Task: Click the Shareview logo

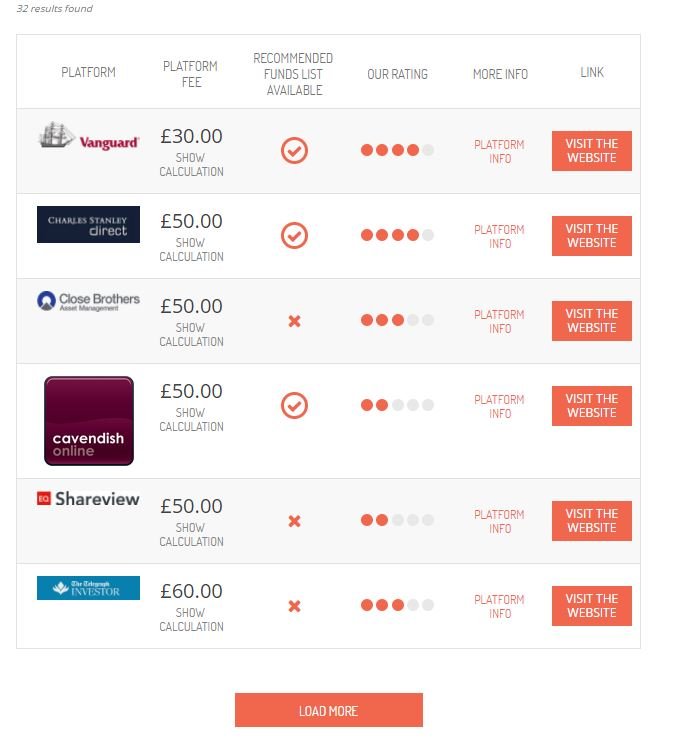Action: [88, 498]
